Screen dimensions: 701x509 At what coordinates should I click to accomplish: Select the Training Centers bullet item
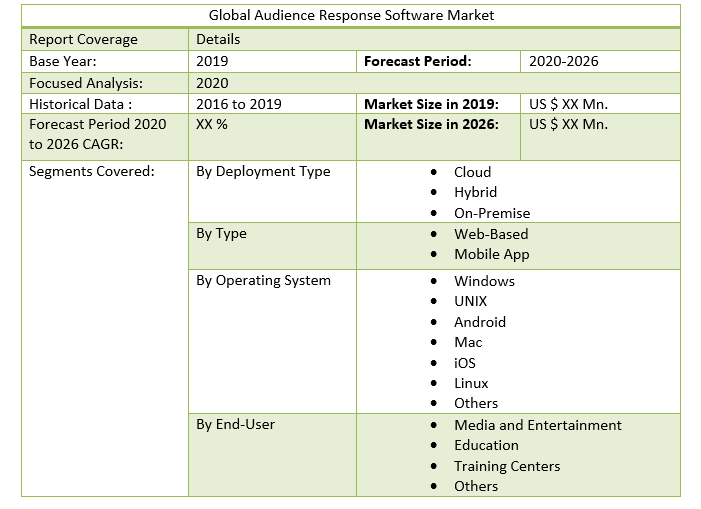507,466
